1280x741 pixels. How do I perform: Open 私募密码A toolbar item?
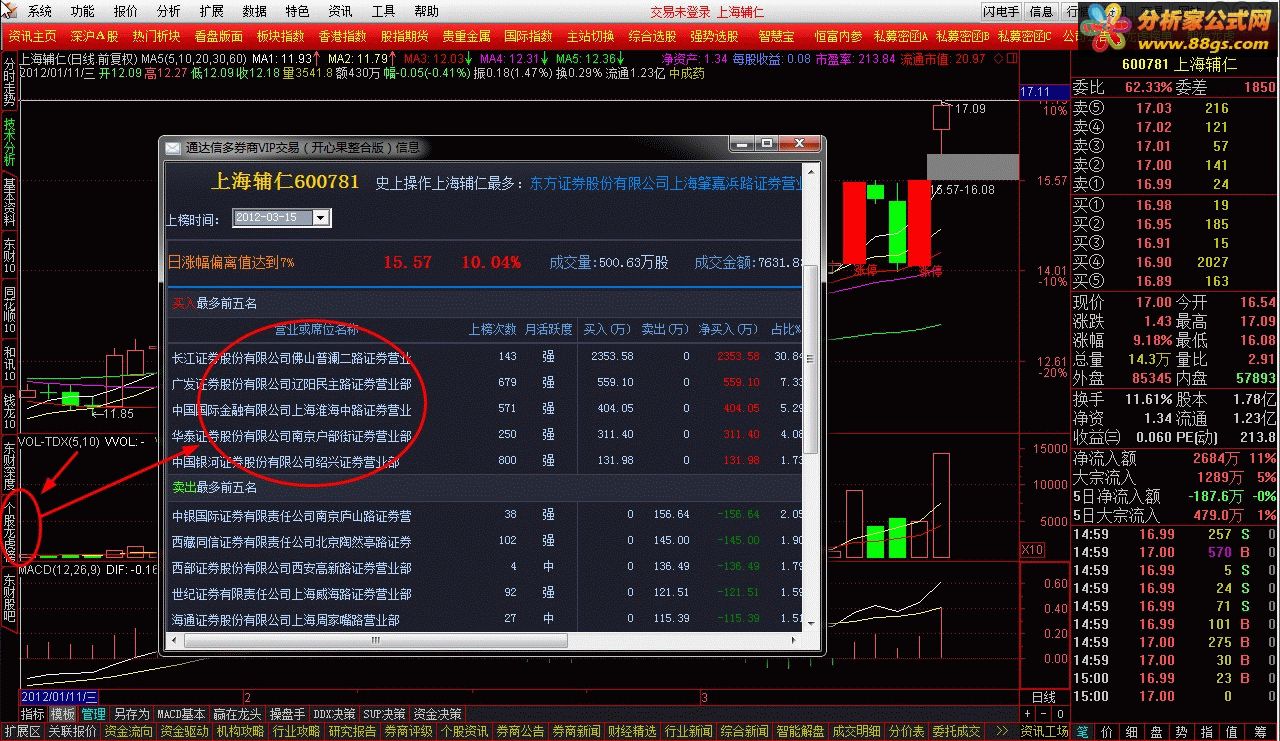[x=901, y=36]
